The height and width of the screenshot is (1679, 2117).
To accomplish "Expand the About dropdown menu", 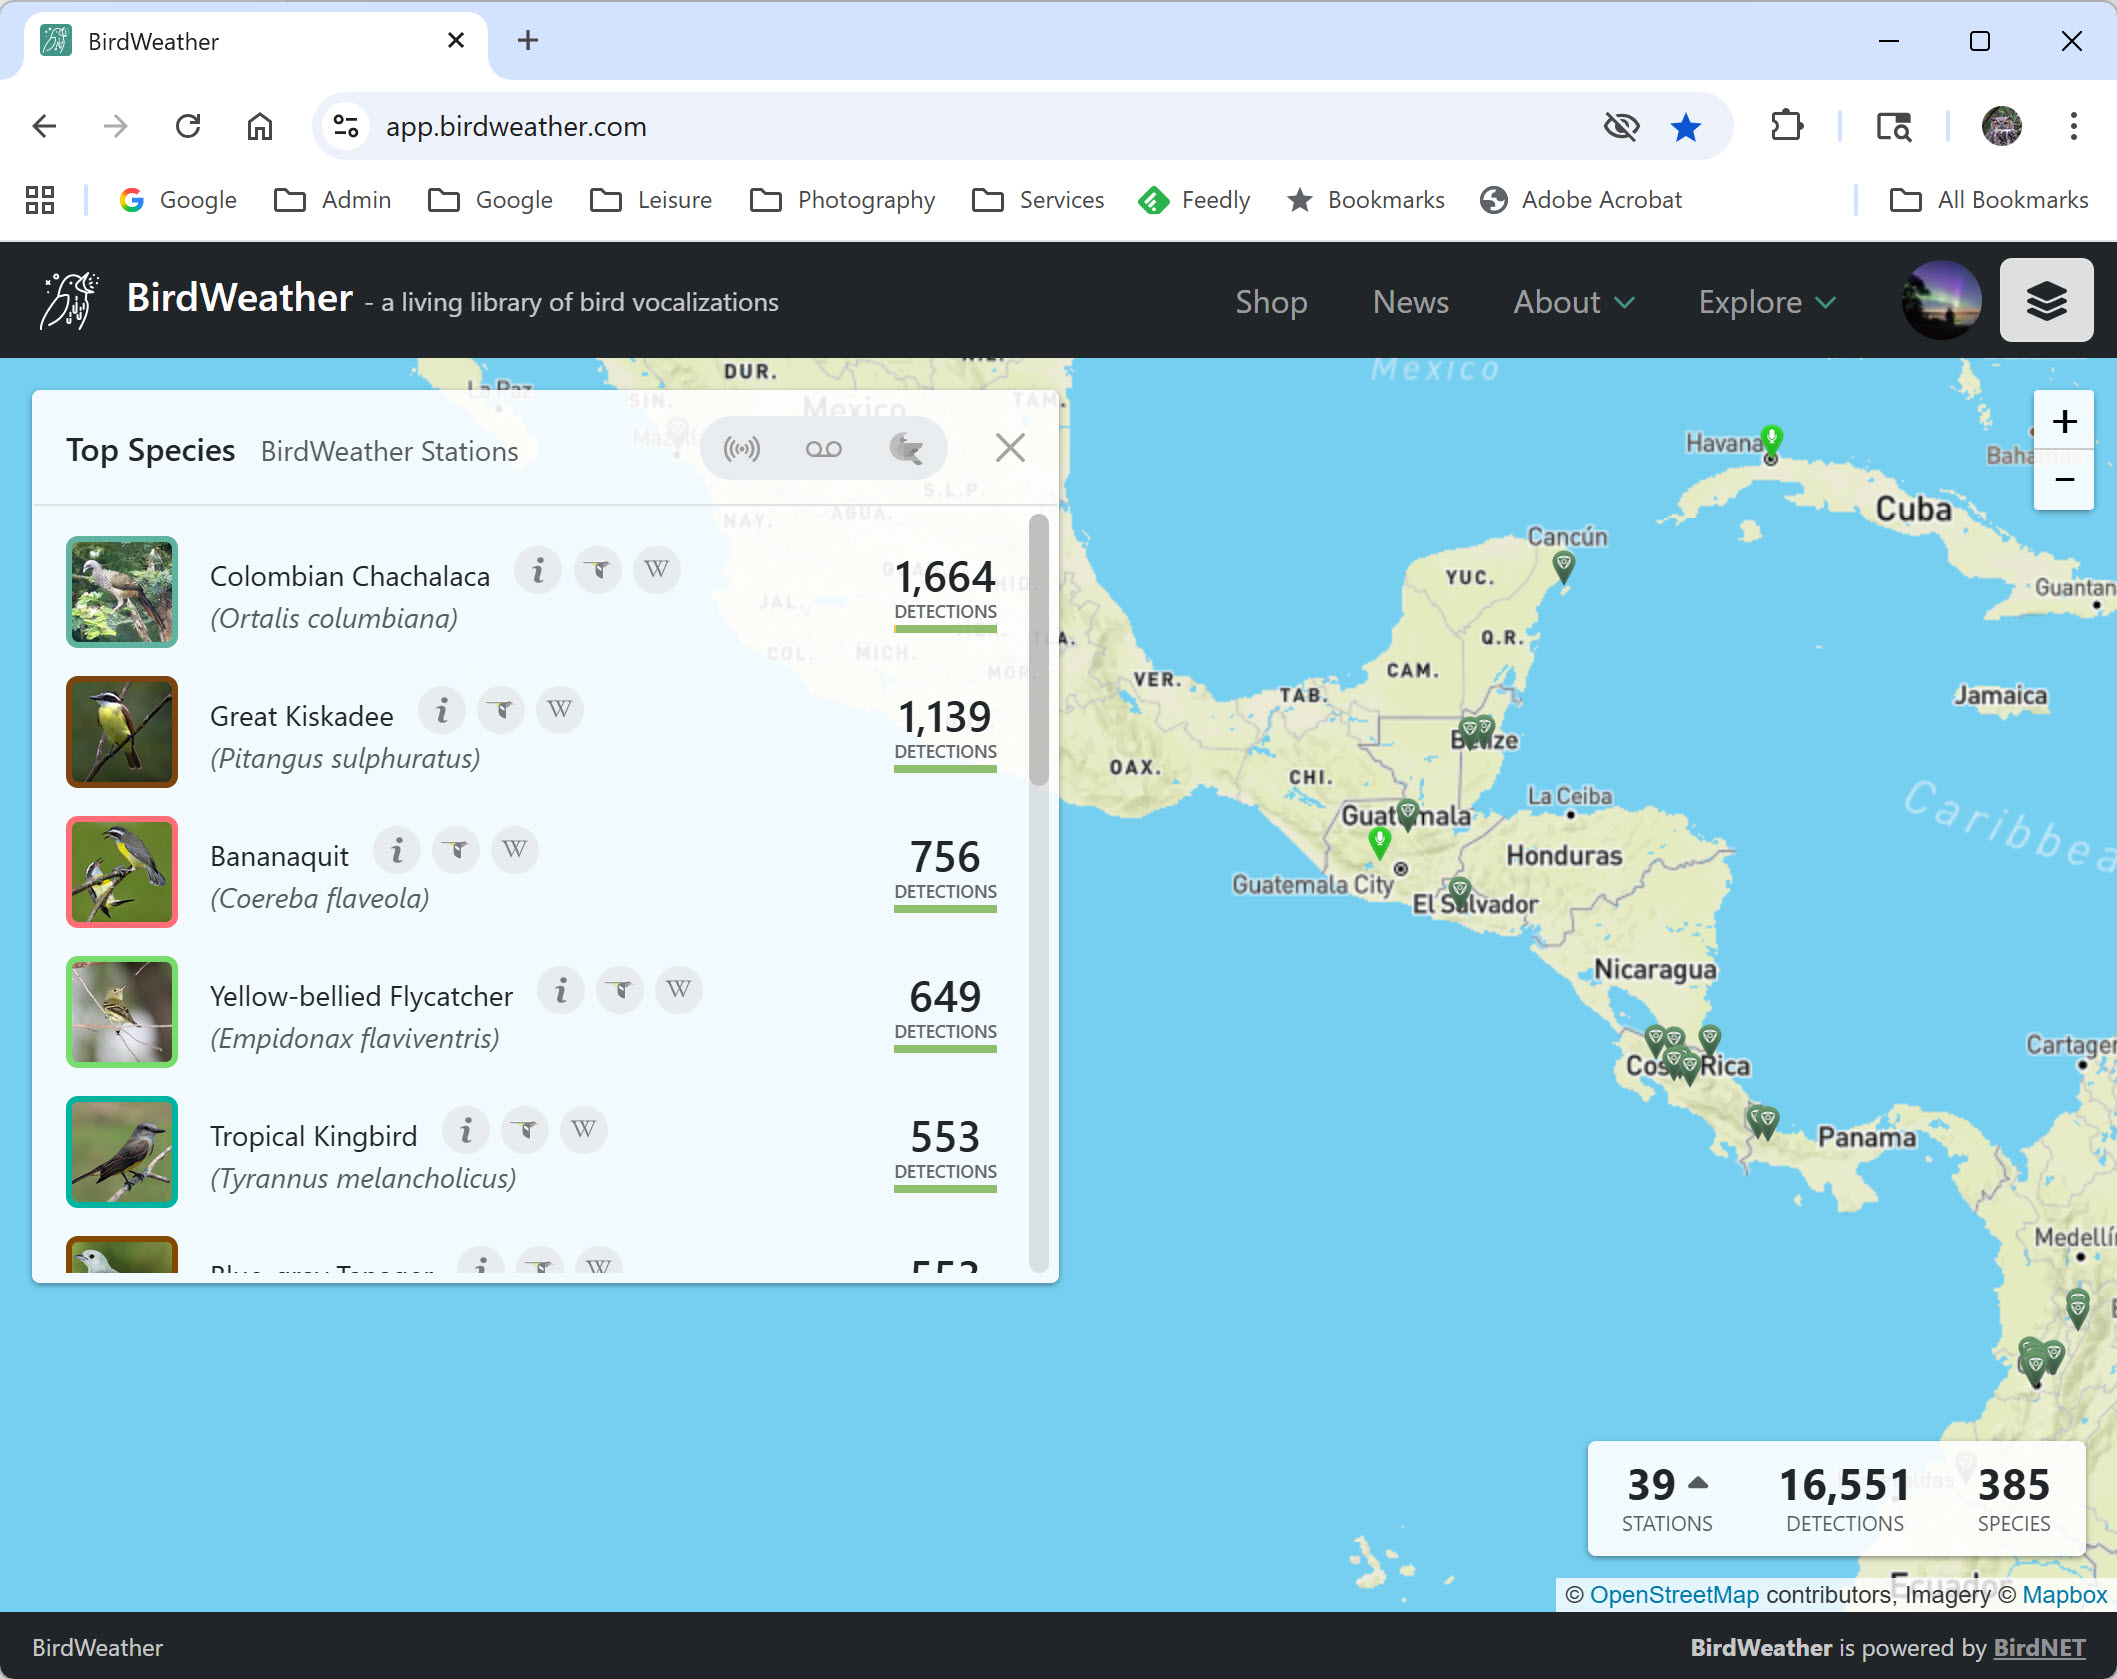I will 1573,302.
